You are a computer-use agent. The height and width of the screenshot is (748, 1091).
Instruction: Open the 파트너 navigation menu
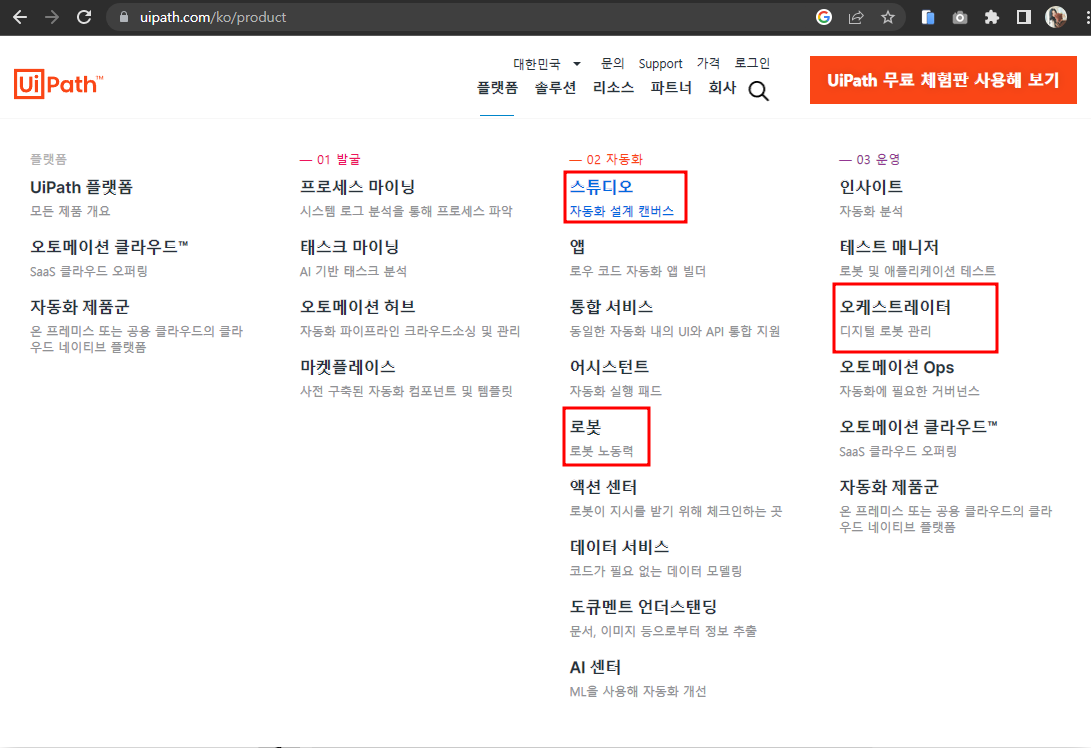[671, 88]
